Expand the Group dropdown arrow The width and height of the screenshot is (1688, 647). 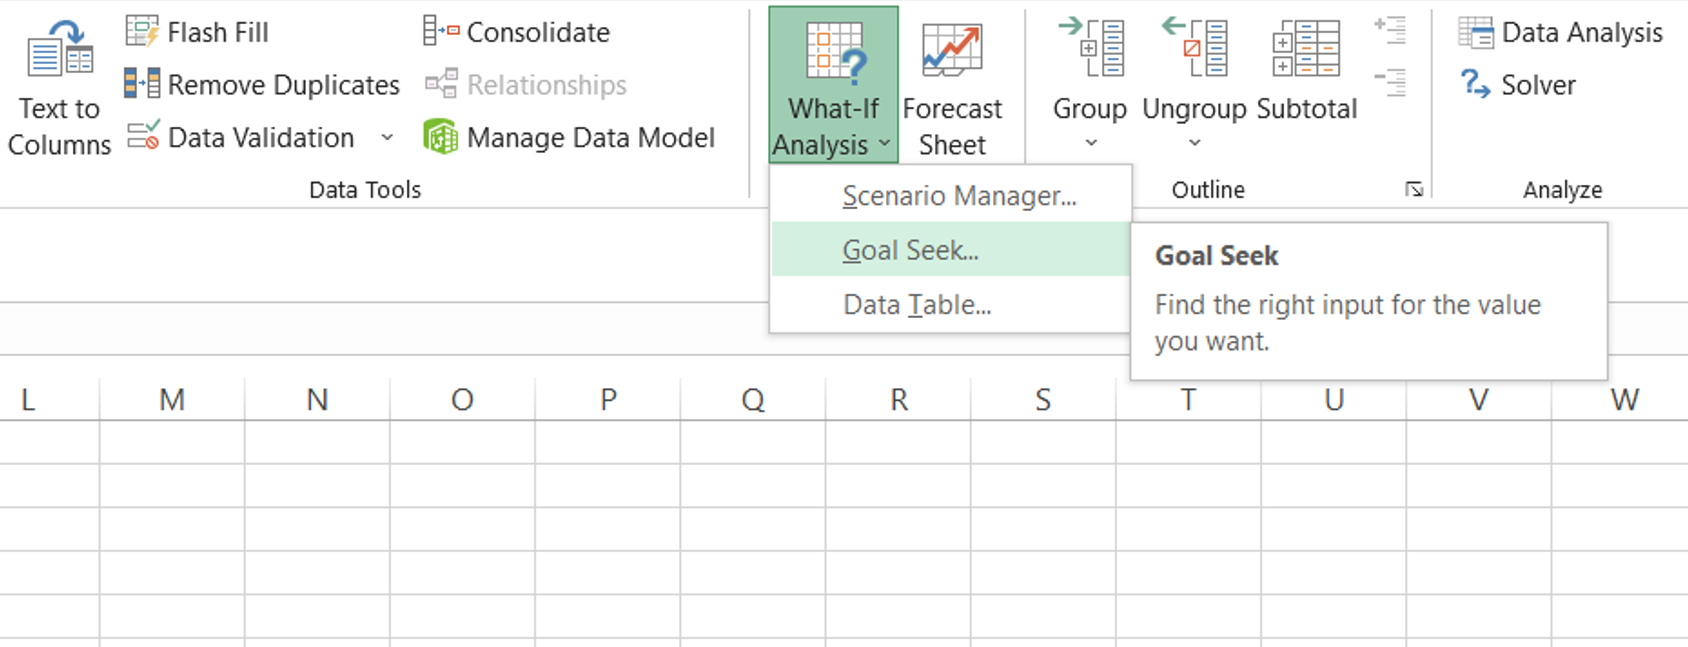coord(1091,143)
